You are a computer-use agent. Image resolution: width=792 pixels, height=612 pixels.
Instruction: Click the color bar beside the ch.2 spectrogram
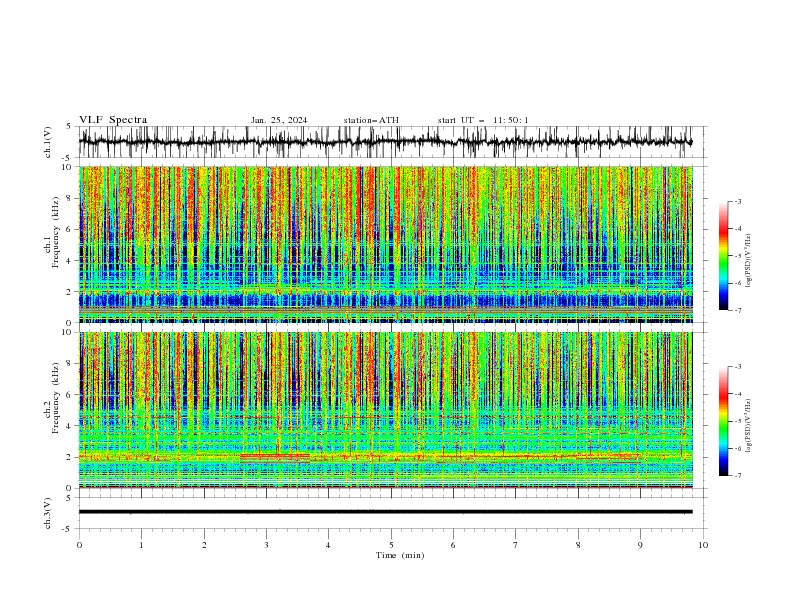click(x=723, y=421)
